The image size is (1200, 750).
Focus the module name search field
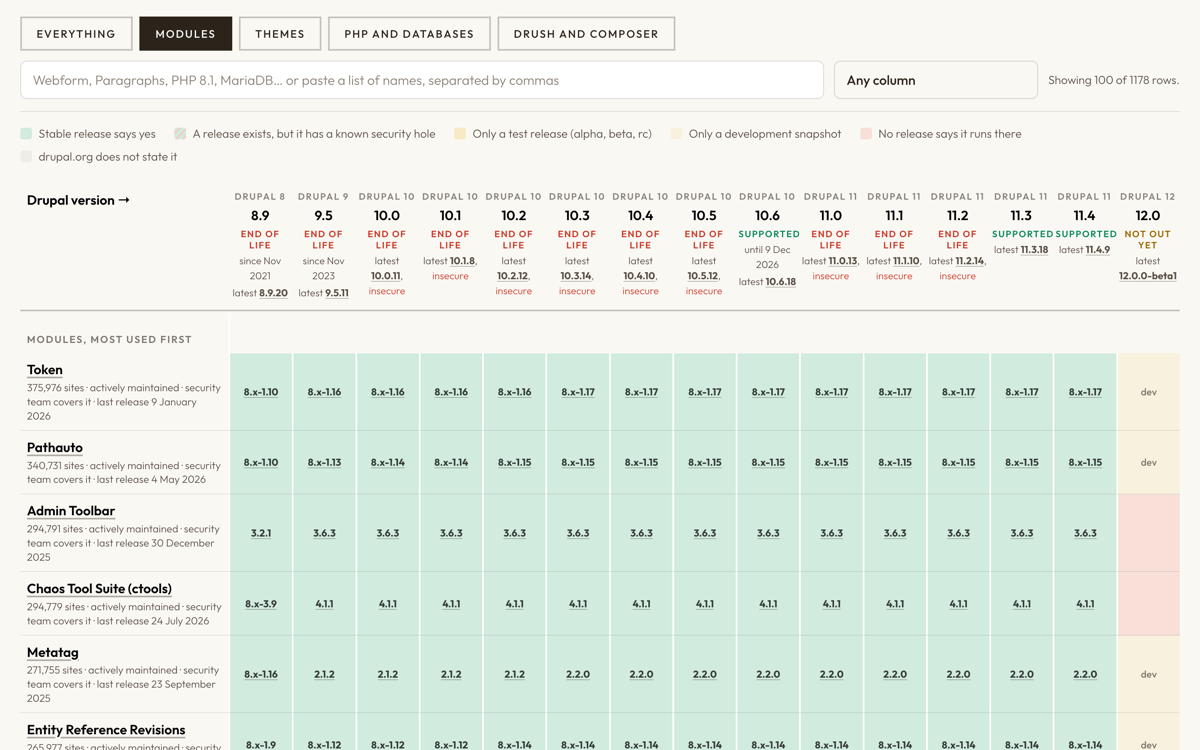click(422, 80)
